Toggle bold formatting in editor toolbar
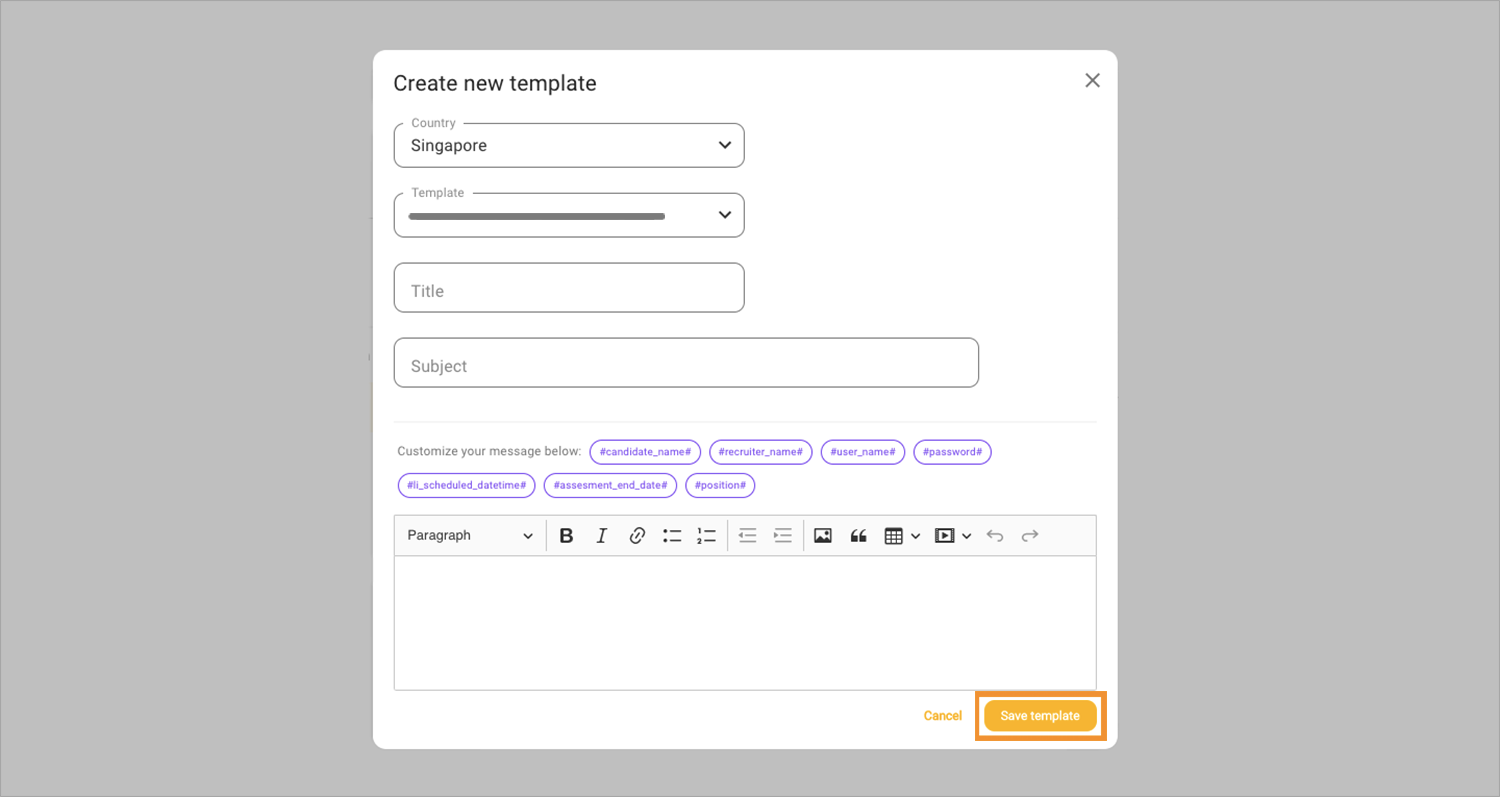Image resolution: width=1500 pixels, height=797 pixels. tap(566, 536)
